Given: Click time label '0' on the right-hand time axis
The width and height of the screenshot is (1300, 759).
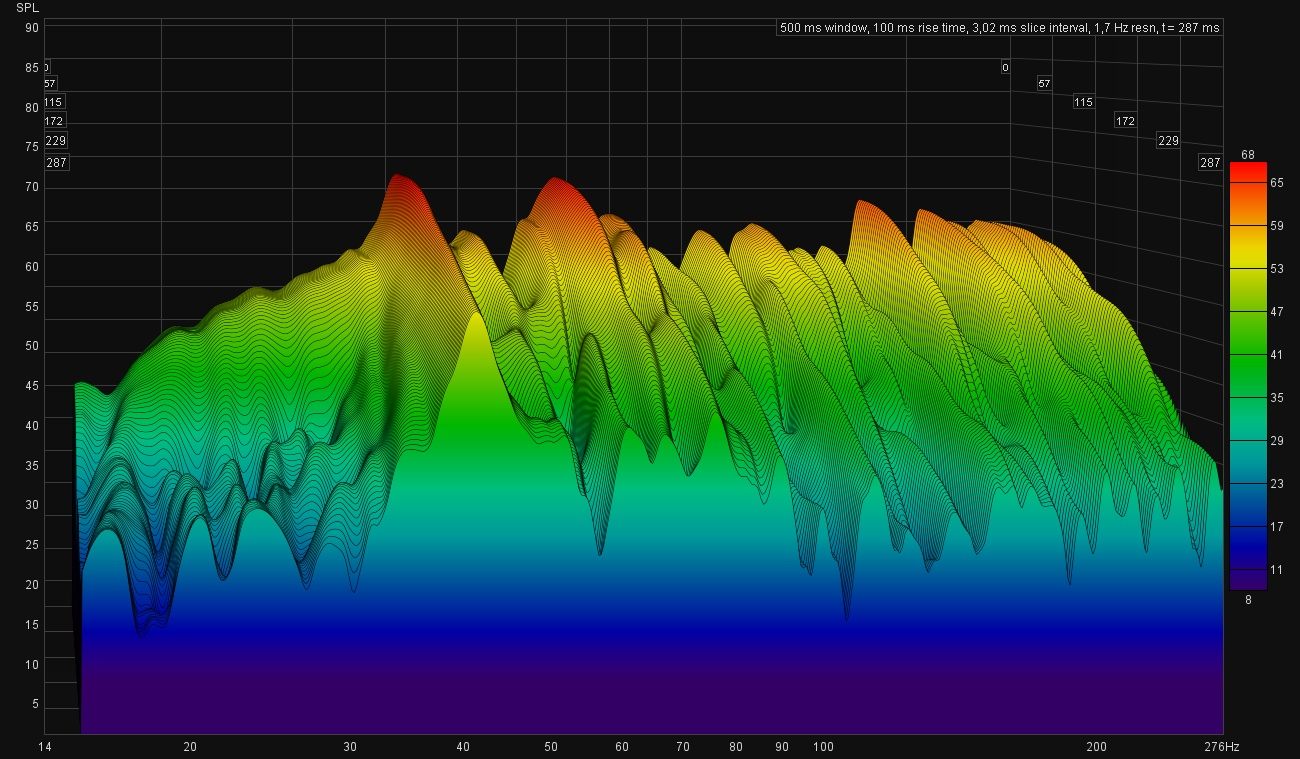Looking at the screenshot, I should click(1005, 68).
